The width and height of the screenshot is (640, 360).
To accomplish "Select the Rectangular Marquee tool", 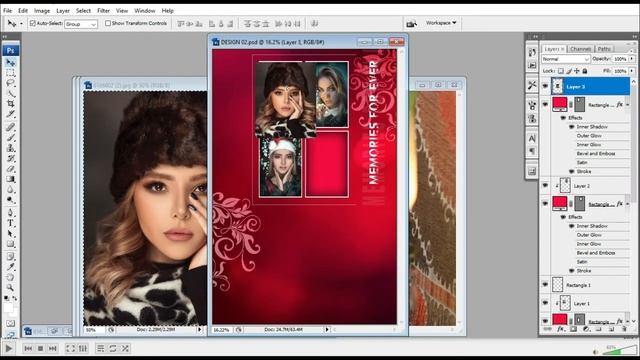I will 11,73.
